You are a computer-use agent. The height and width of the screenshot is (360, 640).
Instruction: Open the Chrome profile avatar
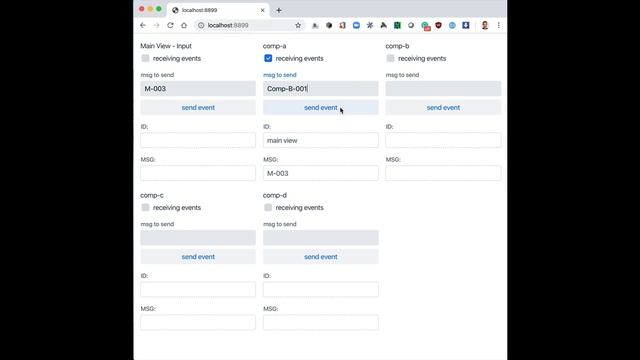click(485, 25)
